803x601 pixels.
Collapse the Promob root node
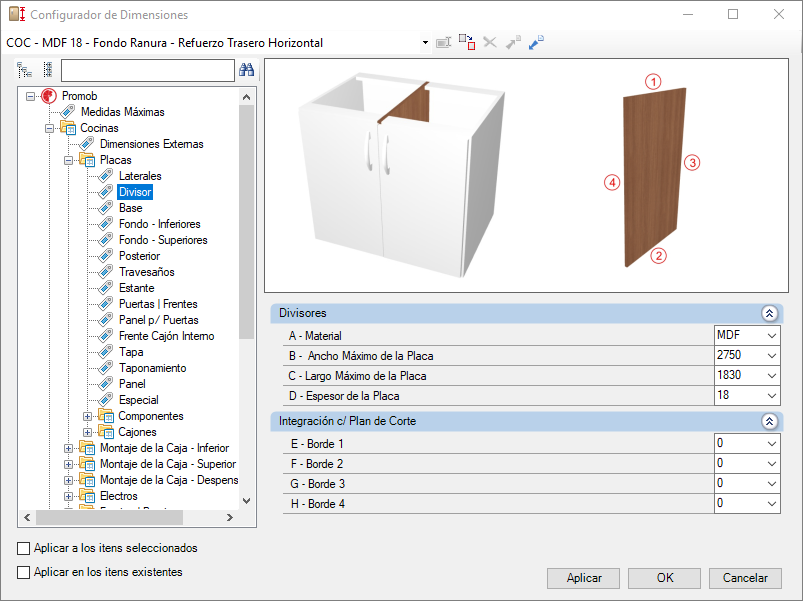tap(31, 96)
